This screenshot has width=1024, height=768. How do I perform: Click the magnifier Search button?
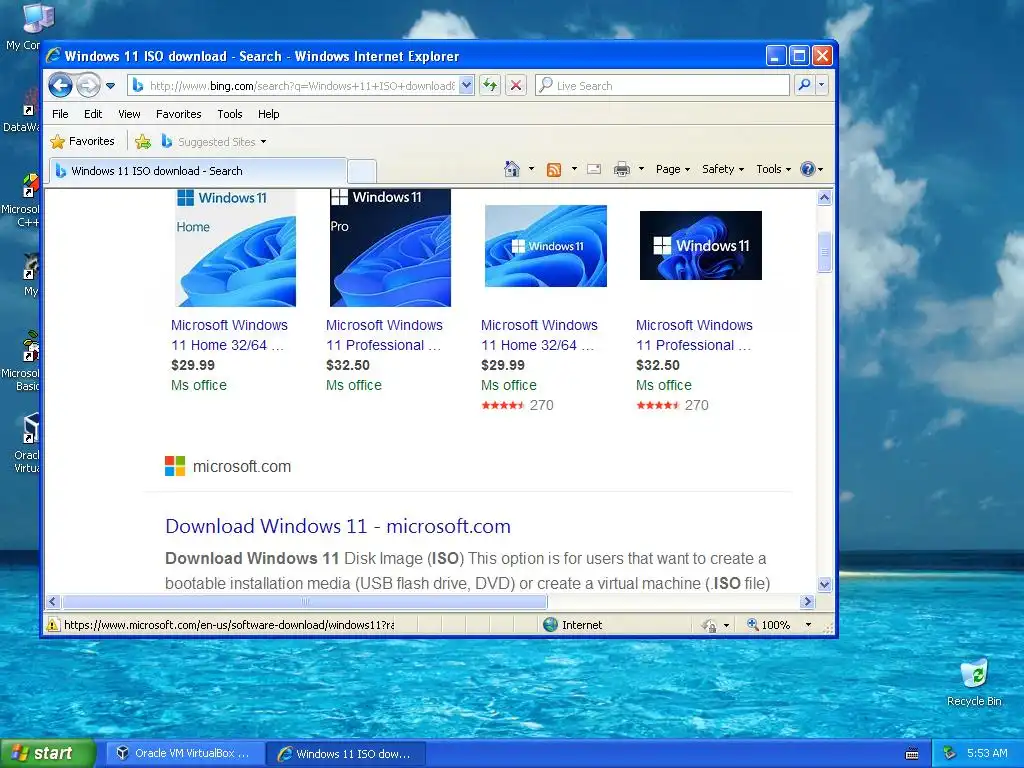pos(805,86)
